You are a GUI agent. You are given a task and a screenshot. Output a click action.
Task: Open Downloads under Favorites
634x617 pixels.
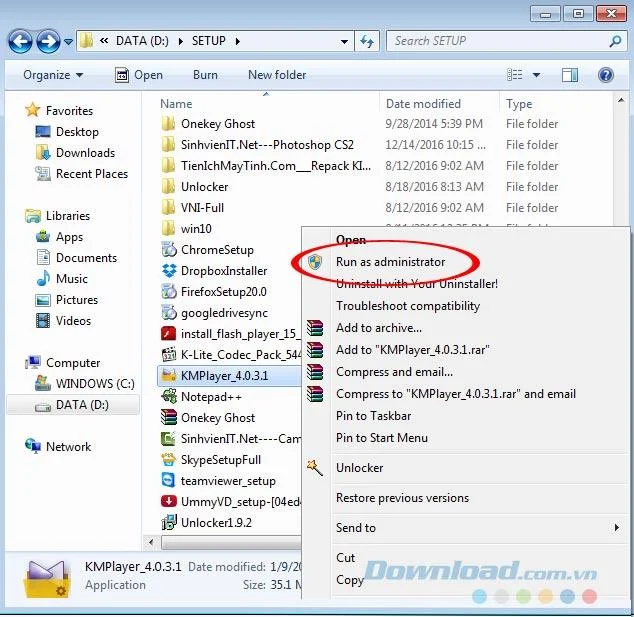pyautogui.click(x=75, y=152)
